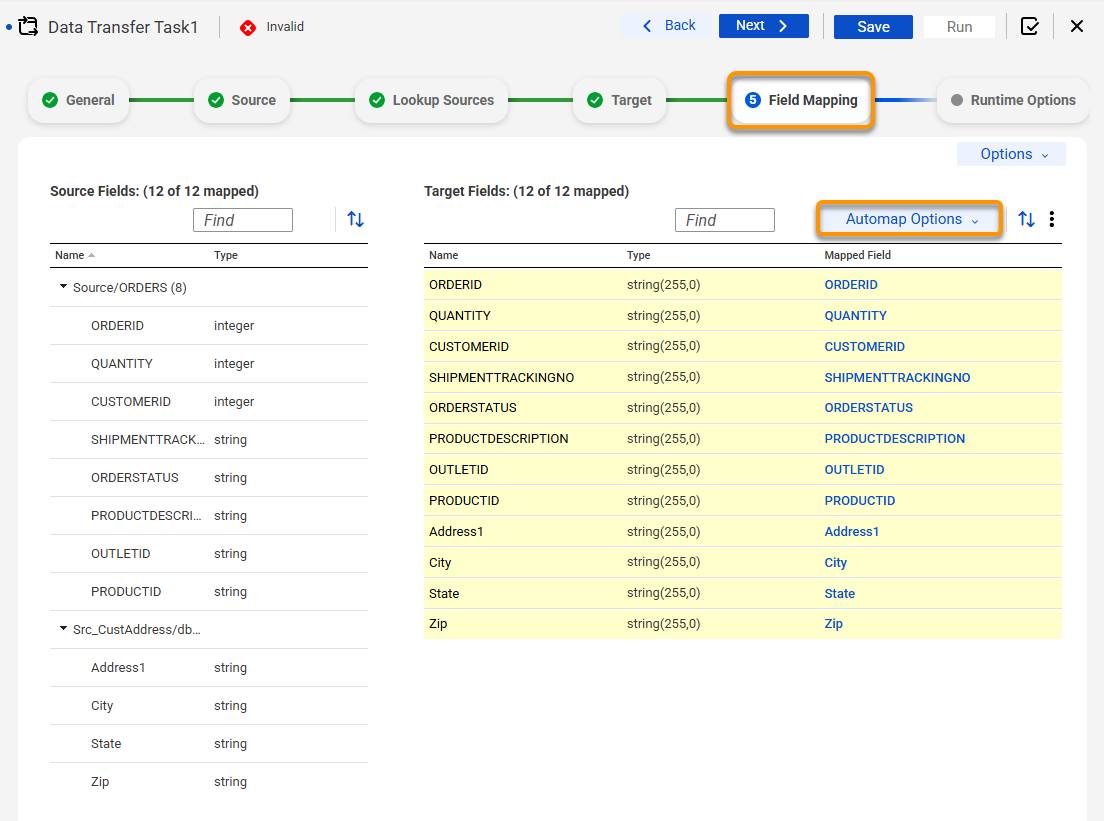Open mapped field Address1 link
Image resolution: width=1104 pixels, height=821 pixels.
coord(851,532)
